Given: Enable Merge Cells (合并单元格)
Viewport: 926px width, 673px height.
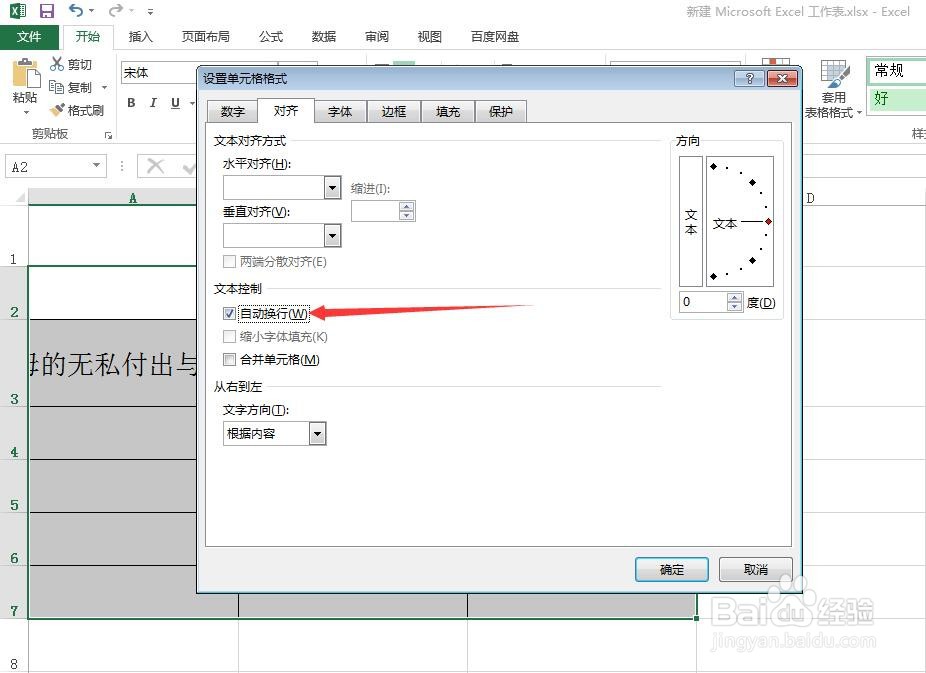Looking at the screenshot, I should (x=230, y=360).
